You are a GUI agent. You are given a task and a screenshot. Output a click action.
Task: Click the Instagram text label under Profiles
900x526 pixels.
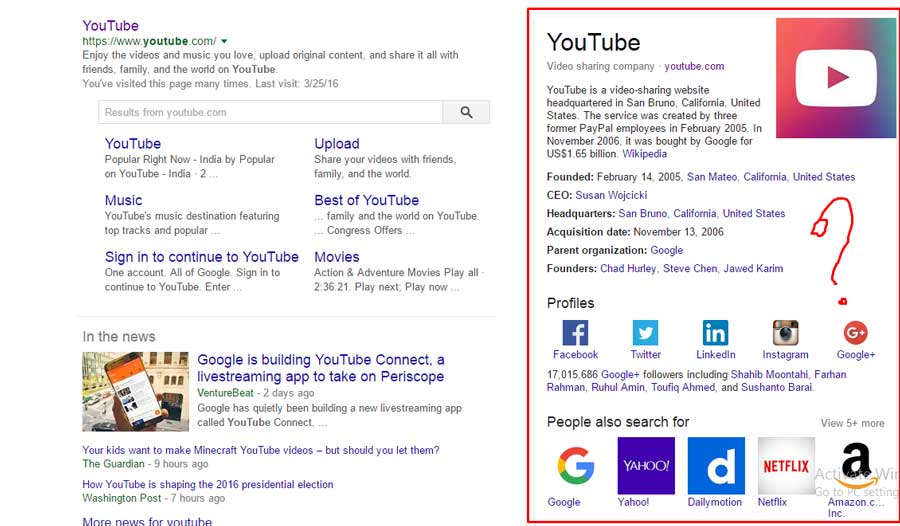point(785,355)
